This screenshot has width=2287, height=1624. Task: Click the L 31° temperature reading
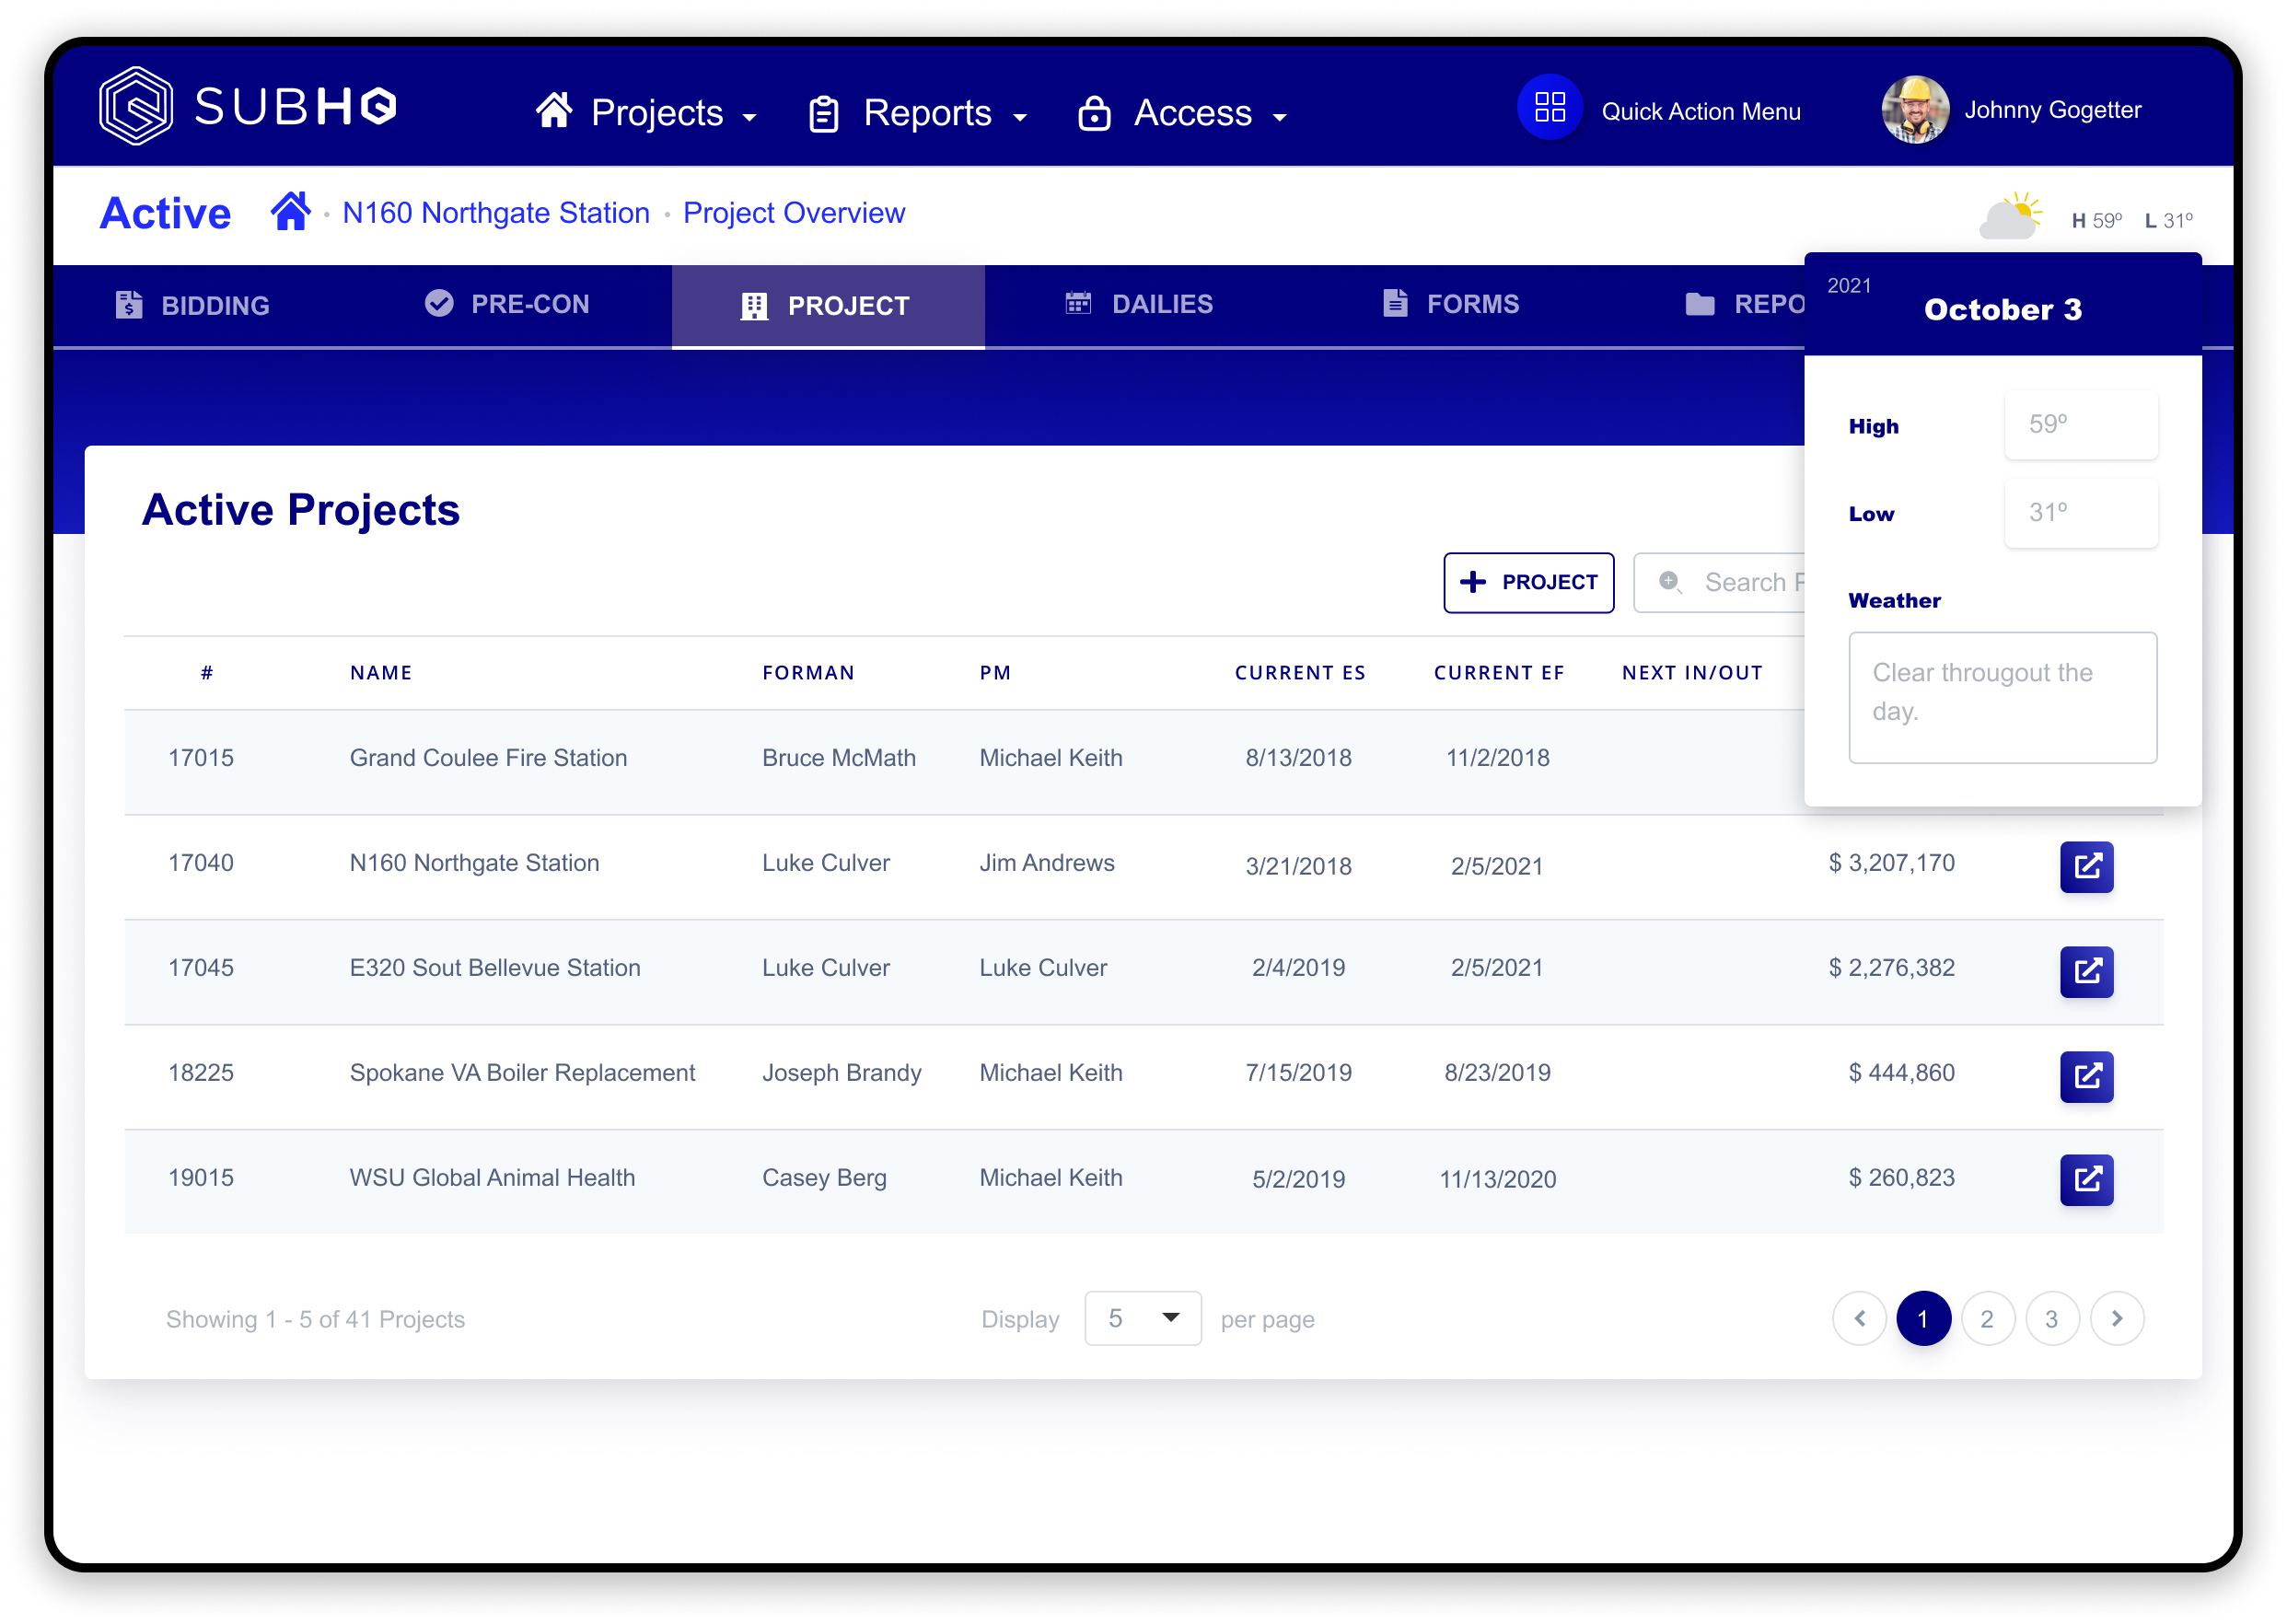(x=2169, y=220)
